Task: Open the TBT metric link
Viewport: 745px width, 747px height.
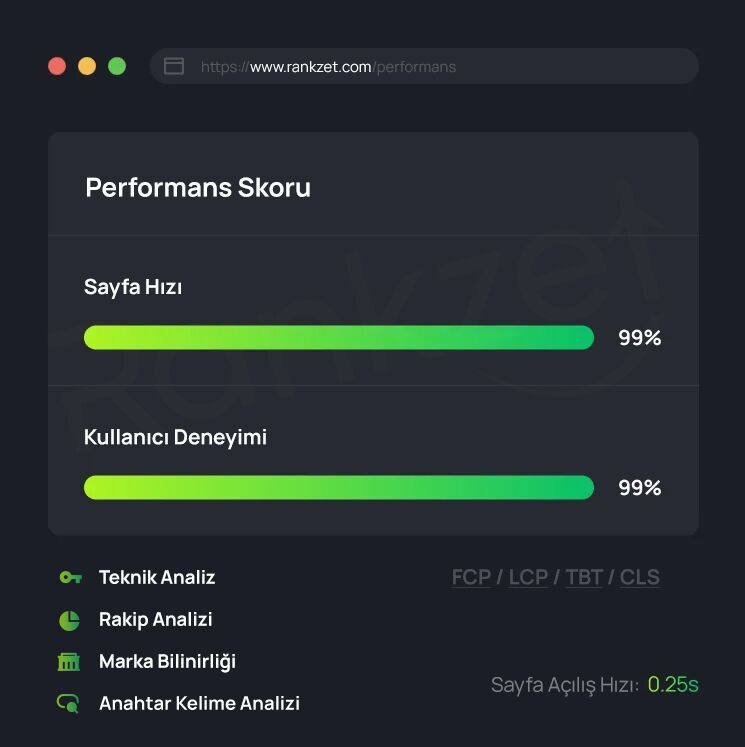Action: pyautogui.click(x=584, y=577)
